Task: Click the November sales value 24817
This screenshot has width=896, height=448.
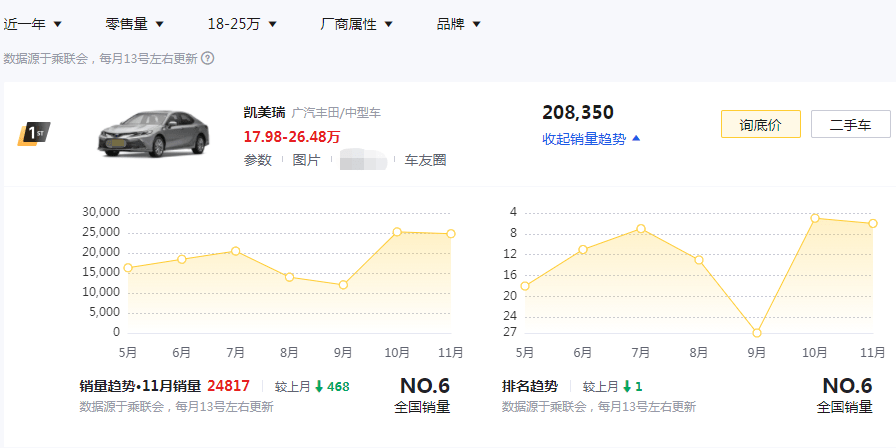Action: (229, 386)
